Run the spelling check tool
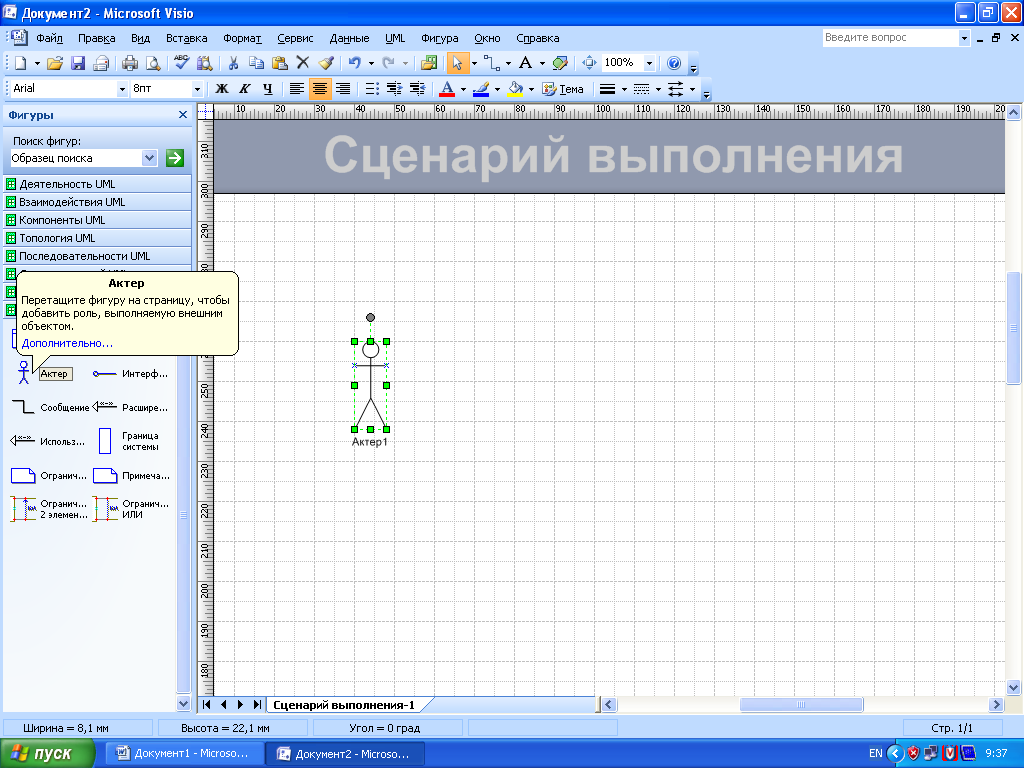This screenshot has height=768, width=1024. point(182,63)
